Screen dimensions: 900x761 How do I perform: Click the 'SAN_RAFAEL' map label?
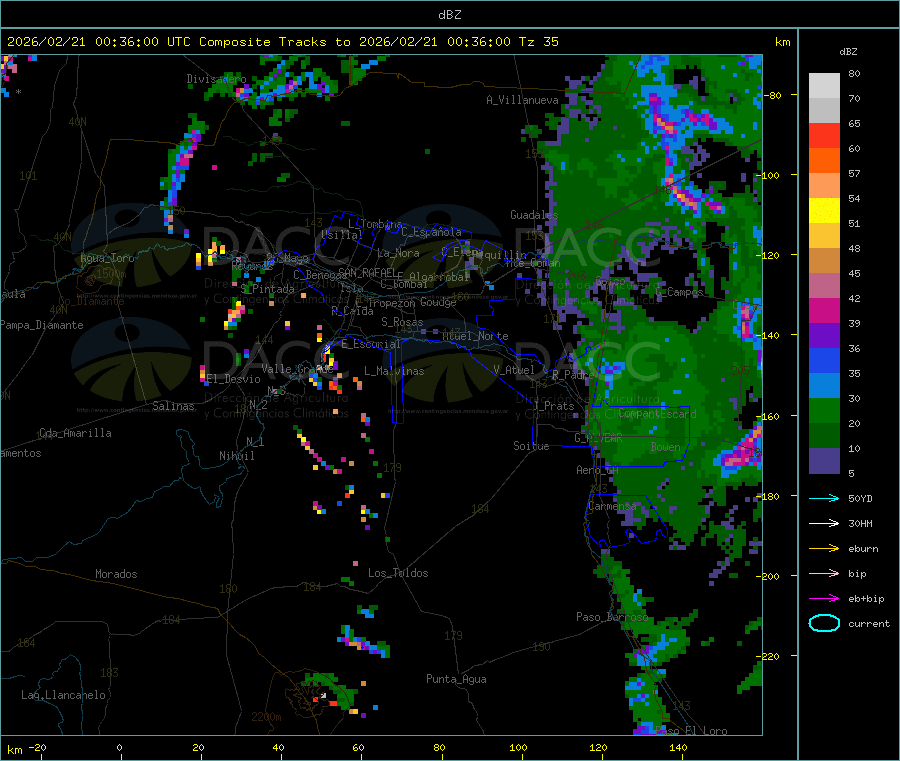click(366, 273)
